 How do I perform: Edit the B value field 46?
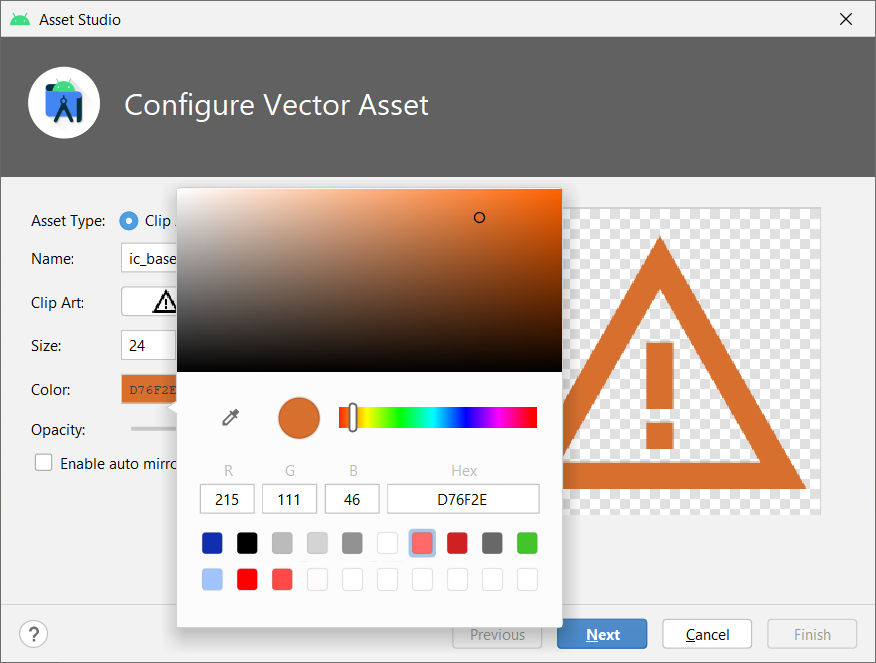click(352, 499)
